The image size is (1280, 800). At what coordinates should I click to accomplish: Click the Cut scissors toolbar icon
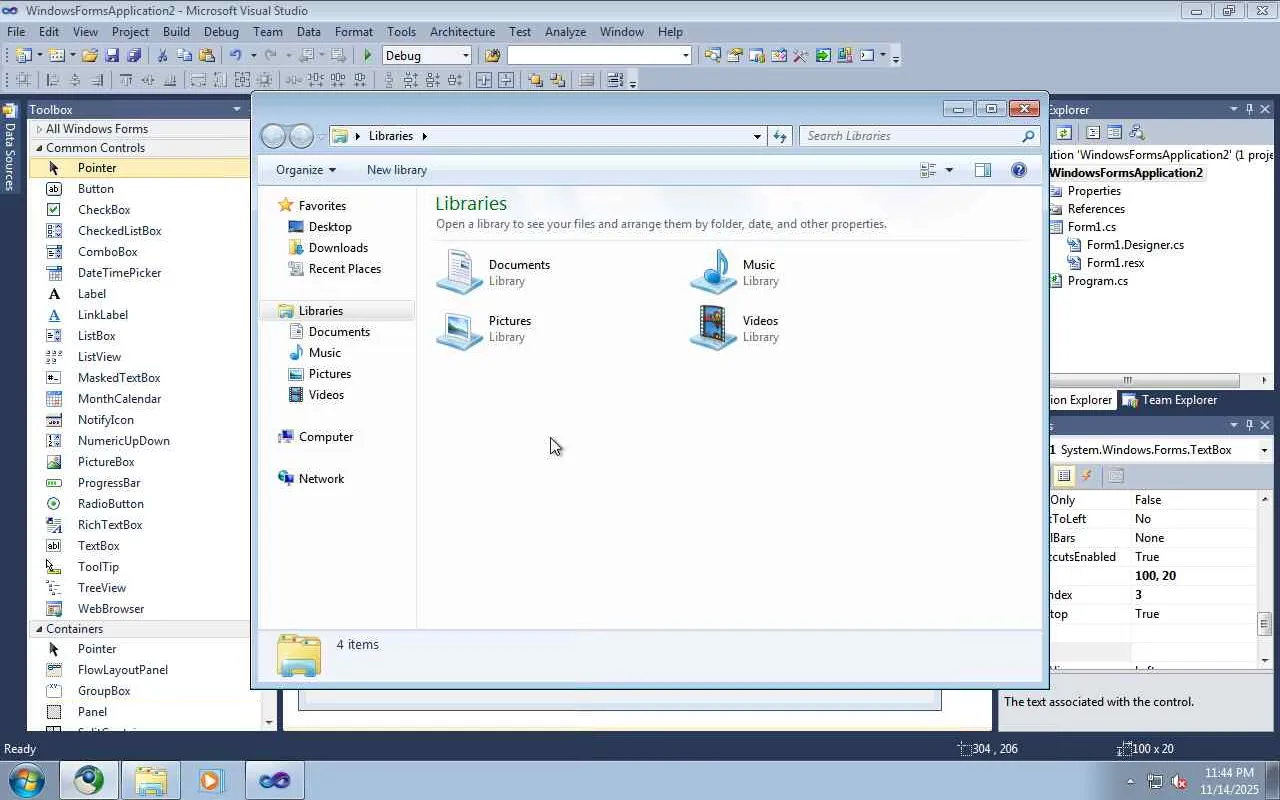tap(163, 56)
